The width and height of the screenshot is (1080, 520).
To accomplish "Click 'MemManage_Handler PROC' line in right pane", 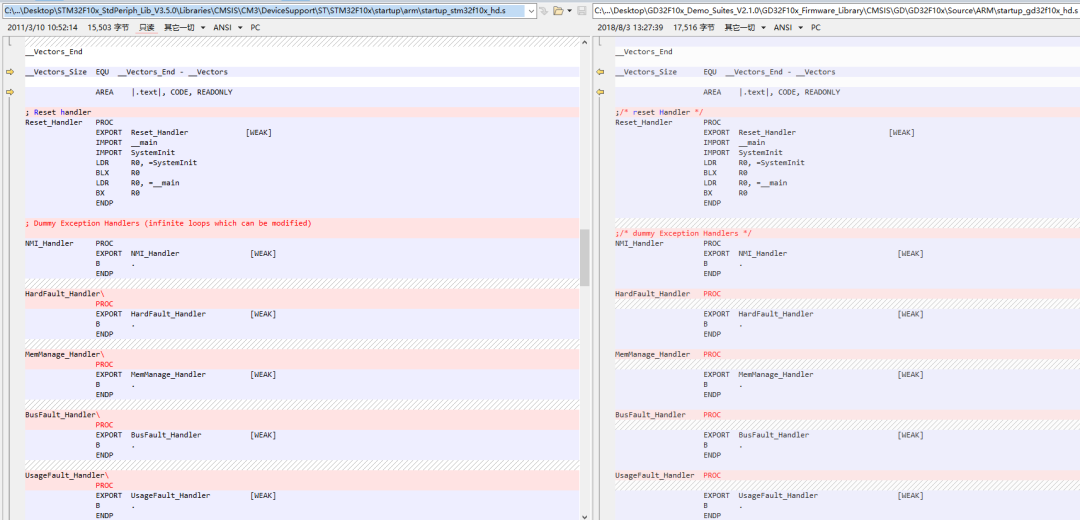I will pyautogui.click(x=667, y=354).
